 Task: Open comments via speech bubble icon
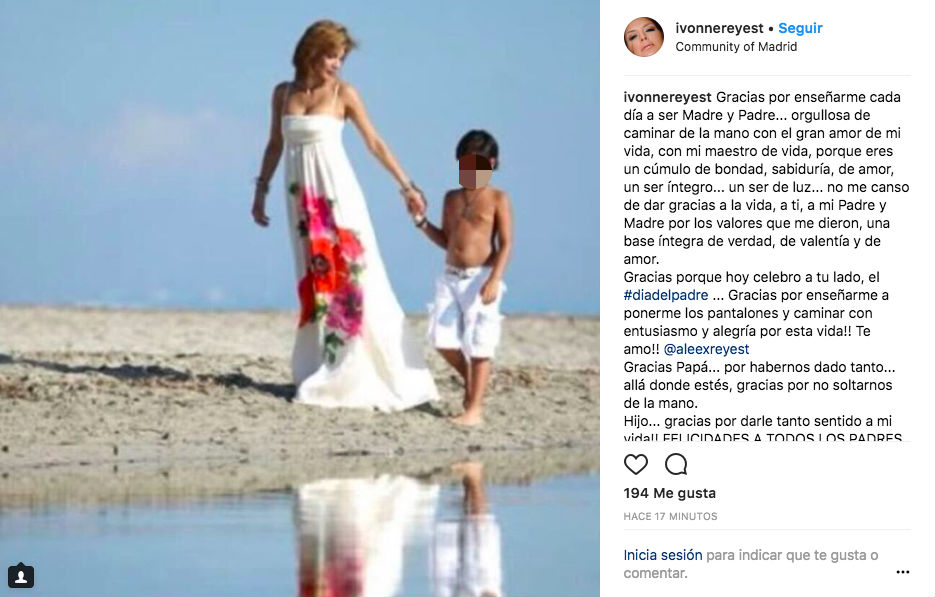click(676, 464)
